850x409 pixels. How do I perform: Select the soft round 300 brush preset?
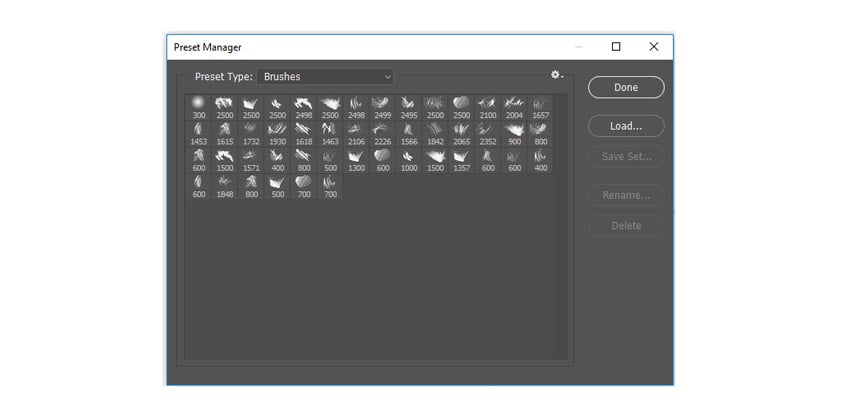click(x=199, y=107)
